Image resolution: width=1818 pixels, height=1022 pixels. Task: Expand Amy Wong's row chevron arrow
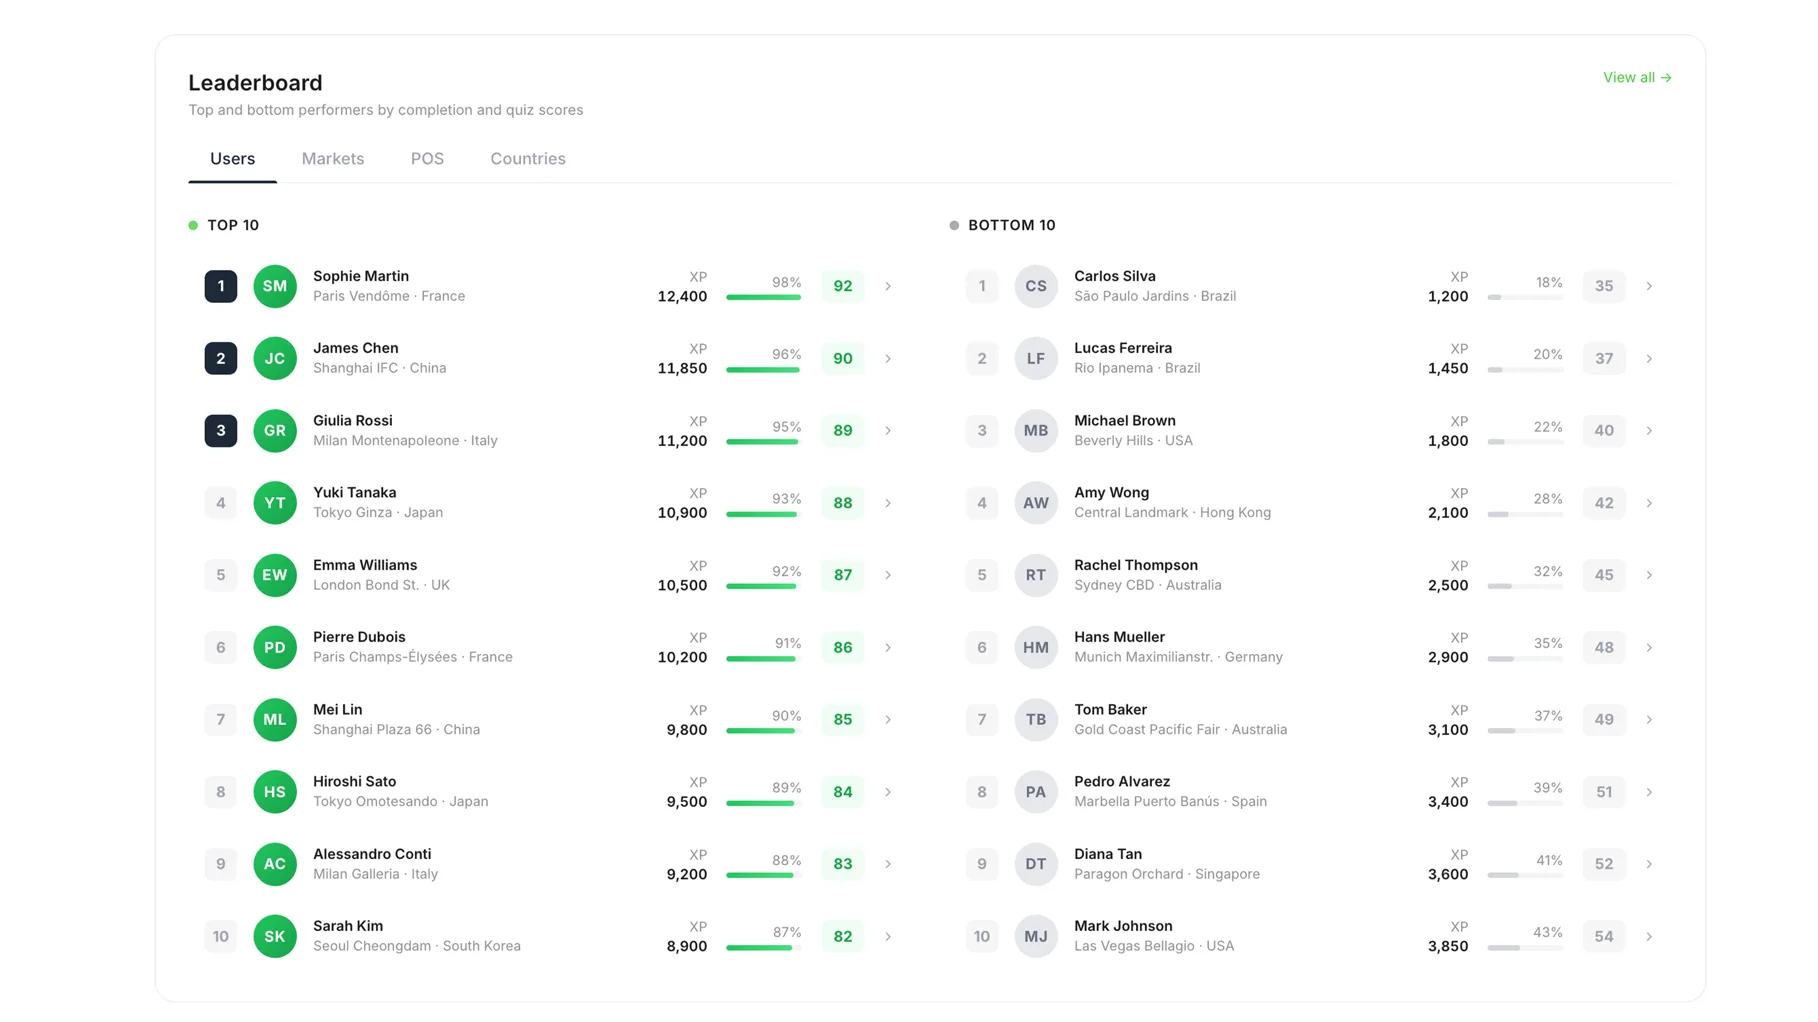pyautogui.click(x=1648, y=503)
